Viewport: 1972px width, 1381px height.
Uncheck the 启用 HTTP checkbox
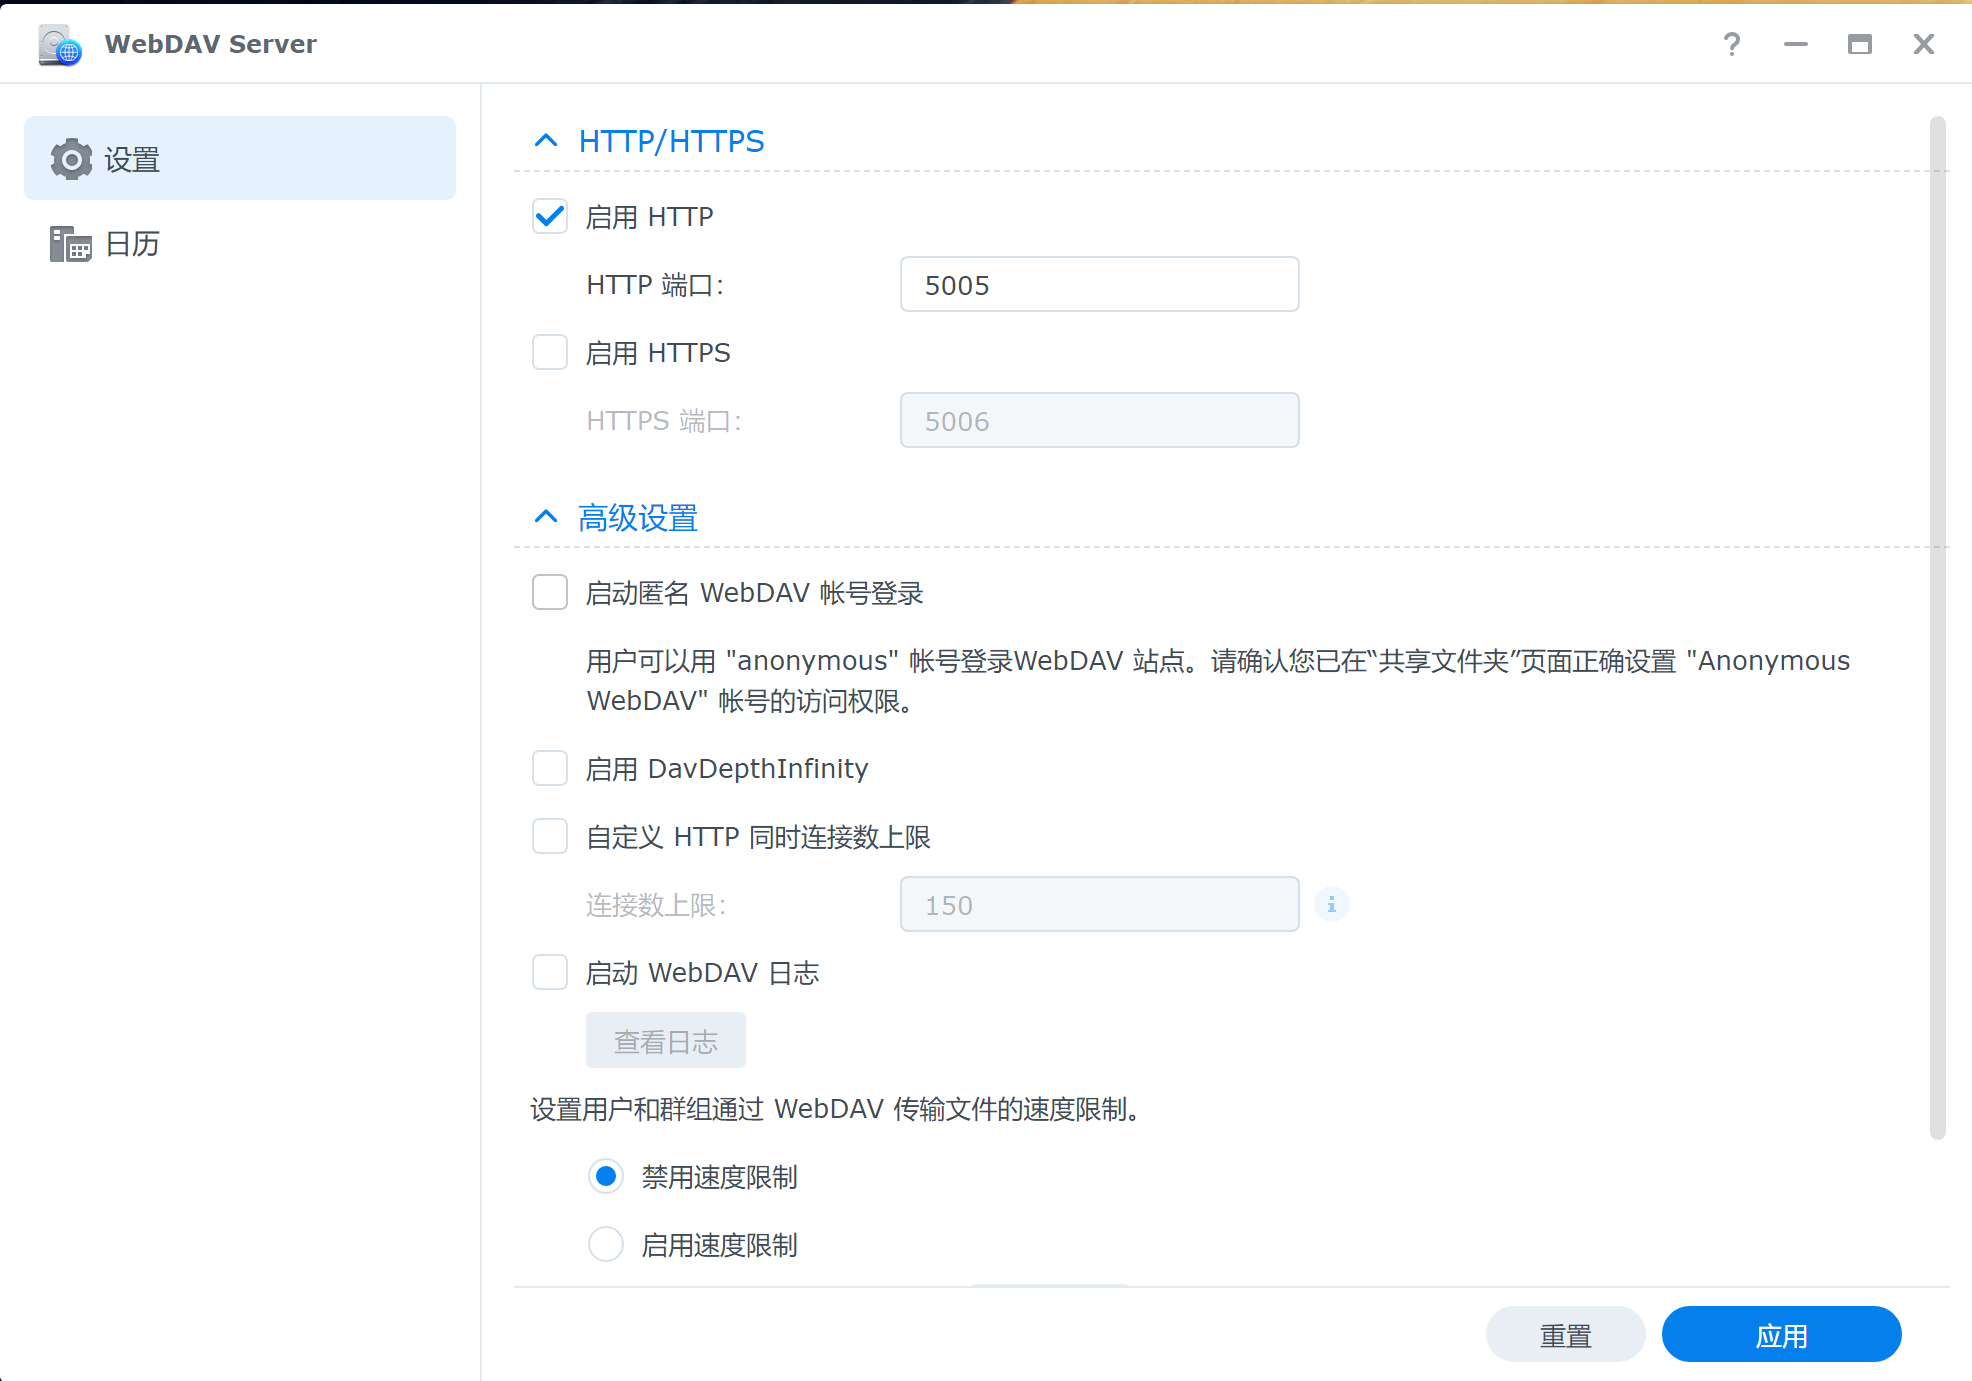pyautogui.click(x=550, y=216)
